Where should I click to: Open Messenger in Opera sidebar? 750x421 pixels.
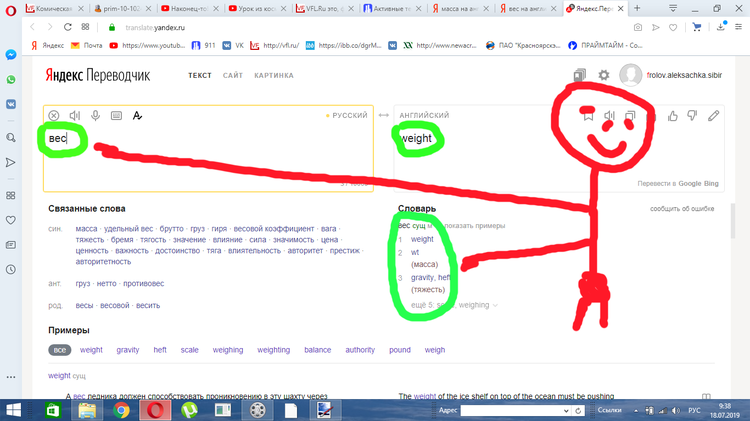[x=11, y=55]
